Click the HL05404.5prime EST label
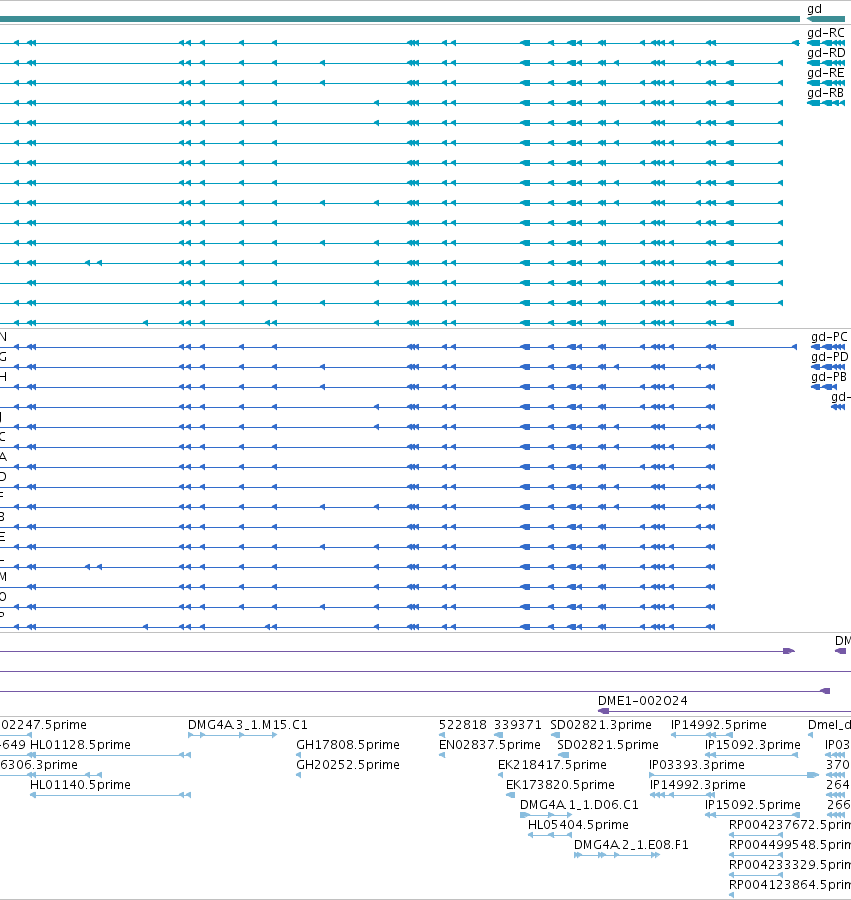Screen dimensions: 851x900 coord(578,825)
